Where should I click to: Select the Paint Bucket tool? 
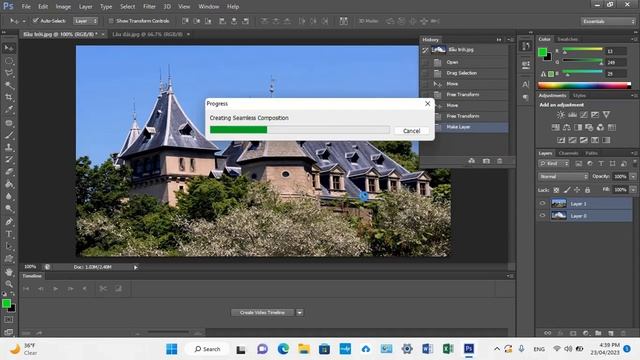coord(9,184)
